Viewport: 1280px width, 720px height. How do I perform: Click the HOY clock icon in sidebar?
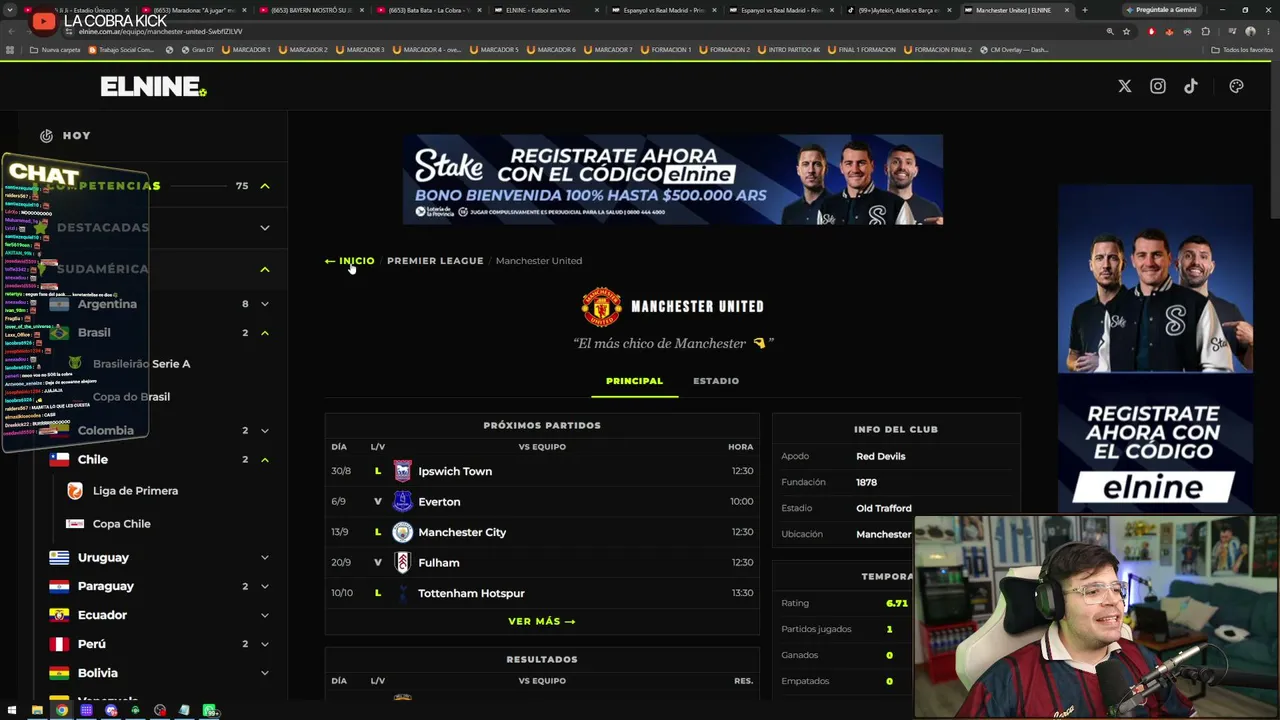46,136
